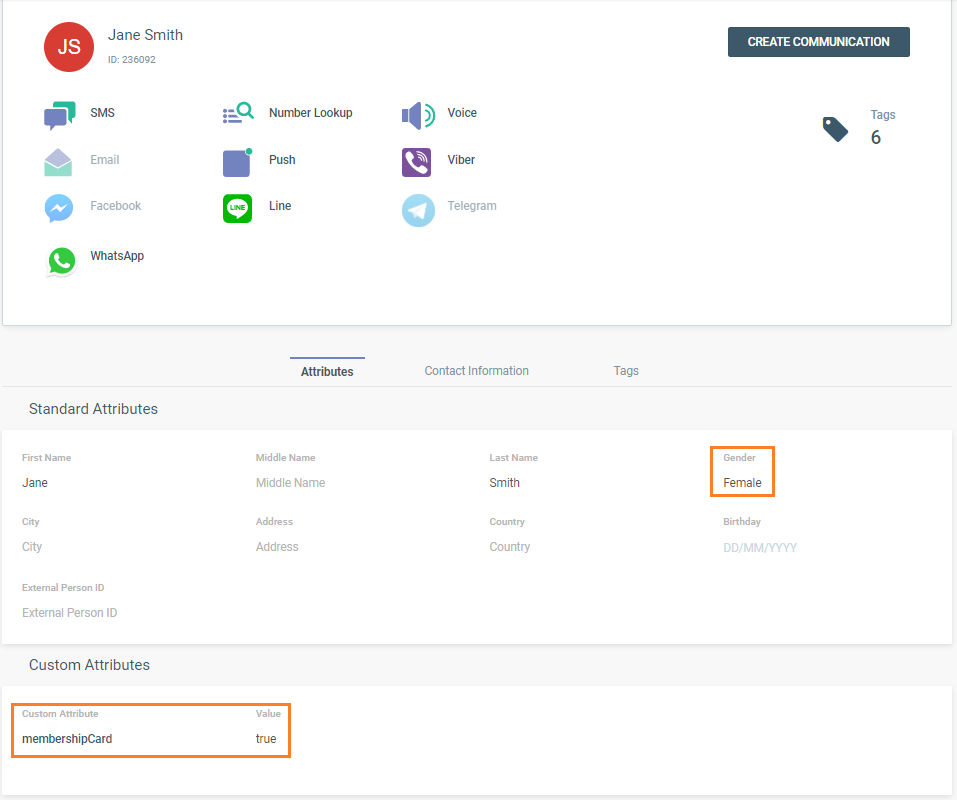Image resolution: width=957 pixels, height=800 pixels.
Task: Click the membershipCard value field showing true
Action: [266, 739]
